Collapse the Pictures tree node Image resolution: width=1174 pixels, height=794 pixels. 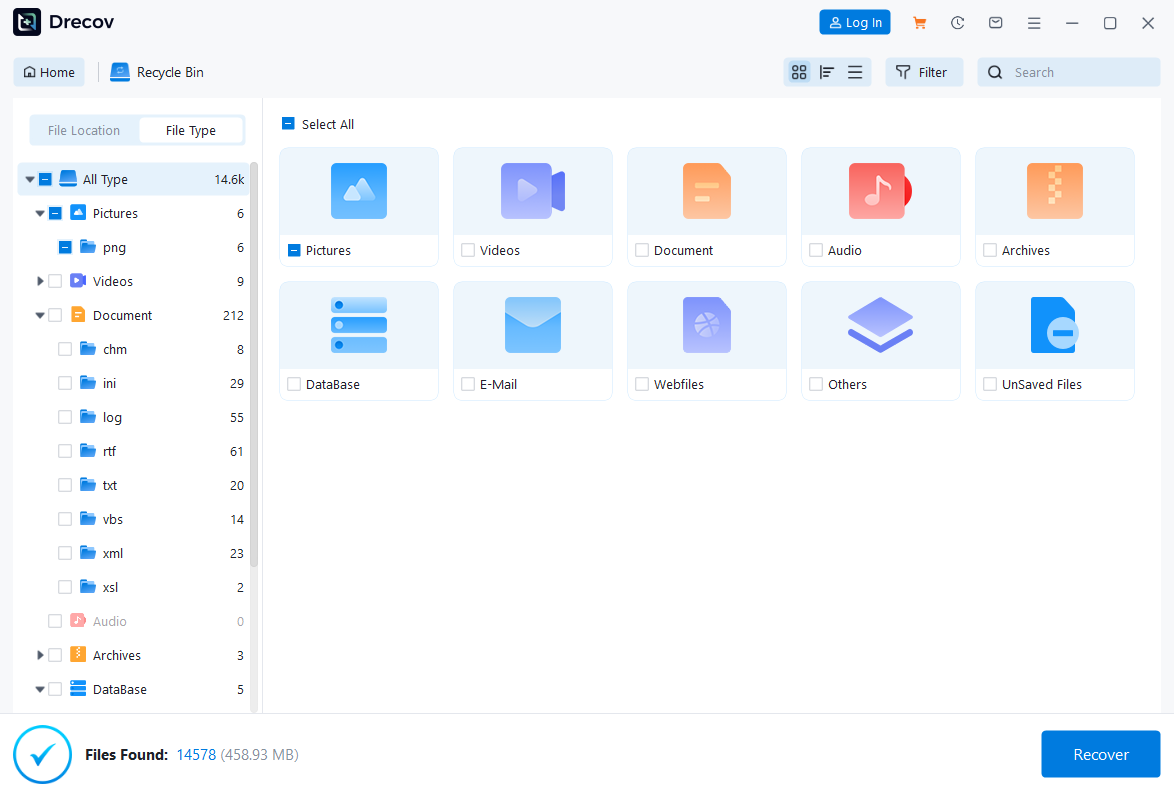click(40, 213)
